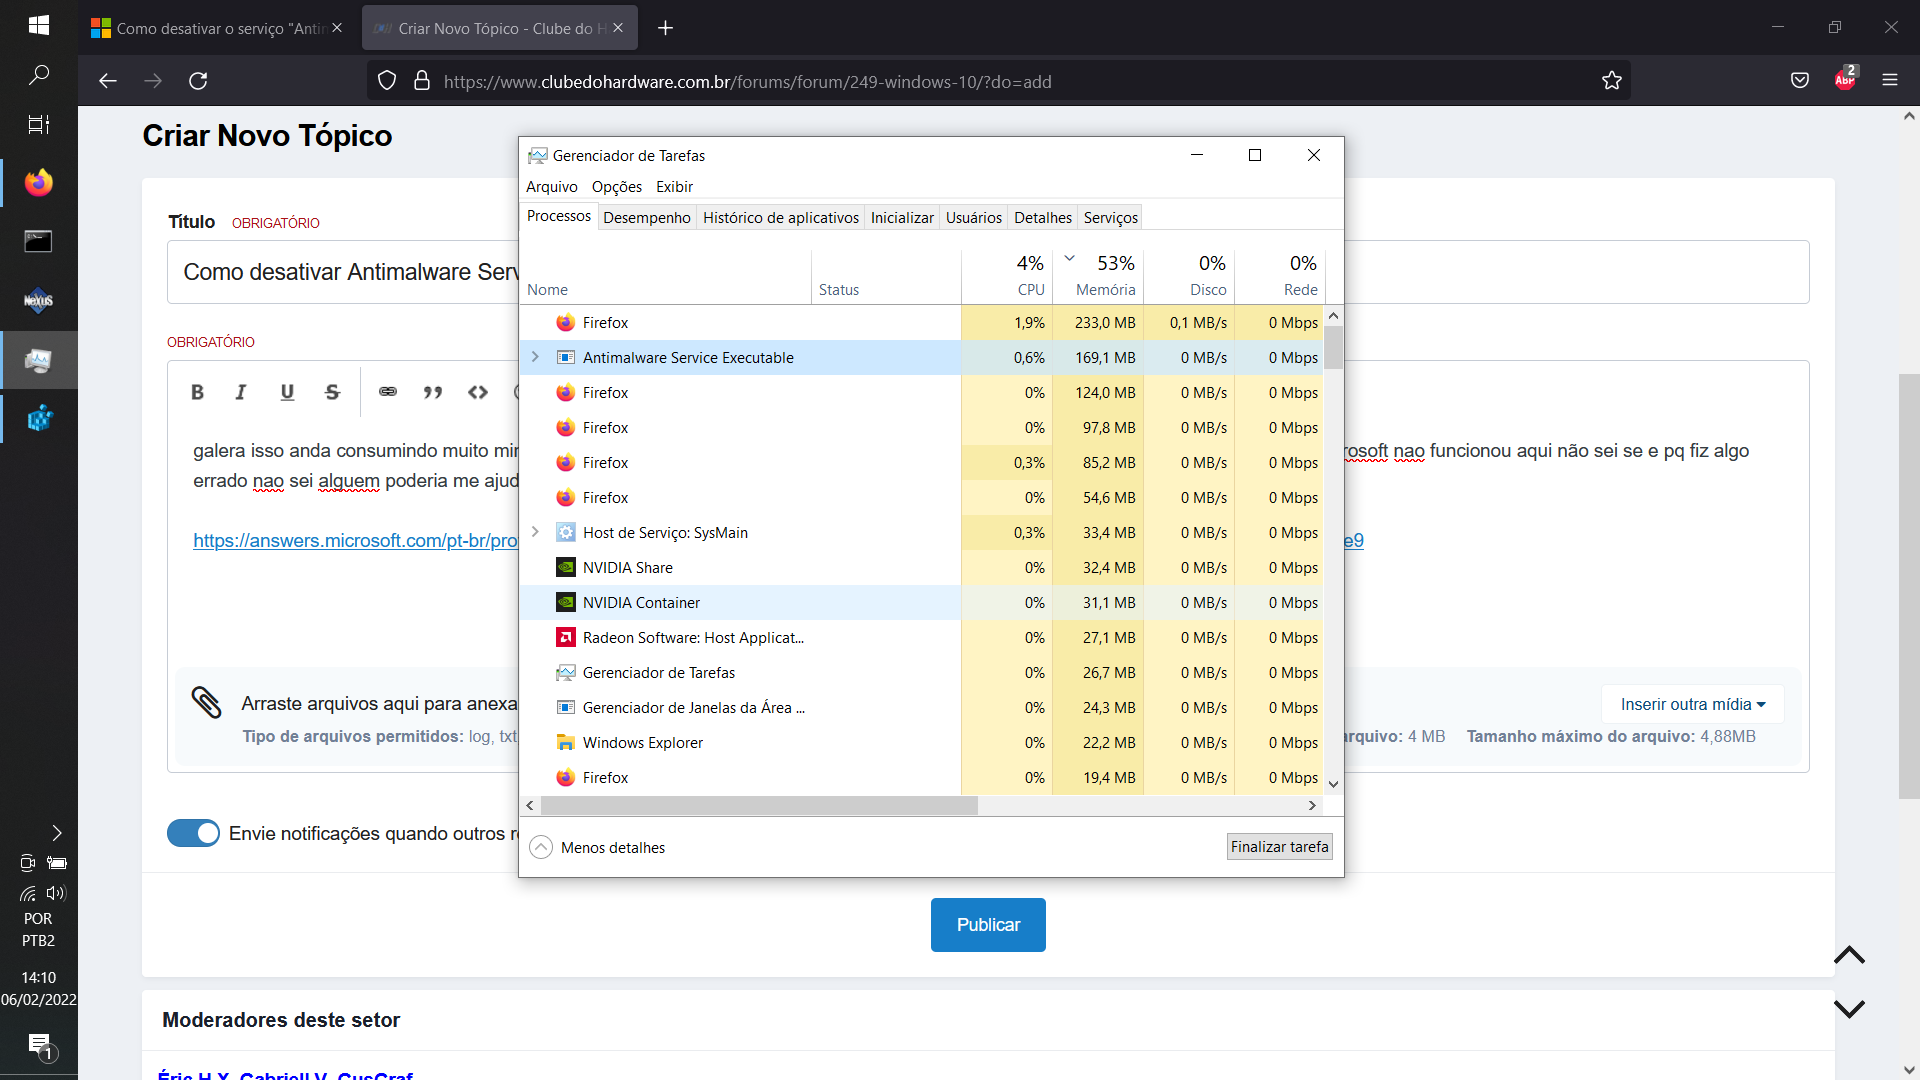Open the terminal taskbar icon

click(38, 241)
